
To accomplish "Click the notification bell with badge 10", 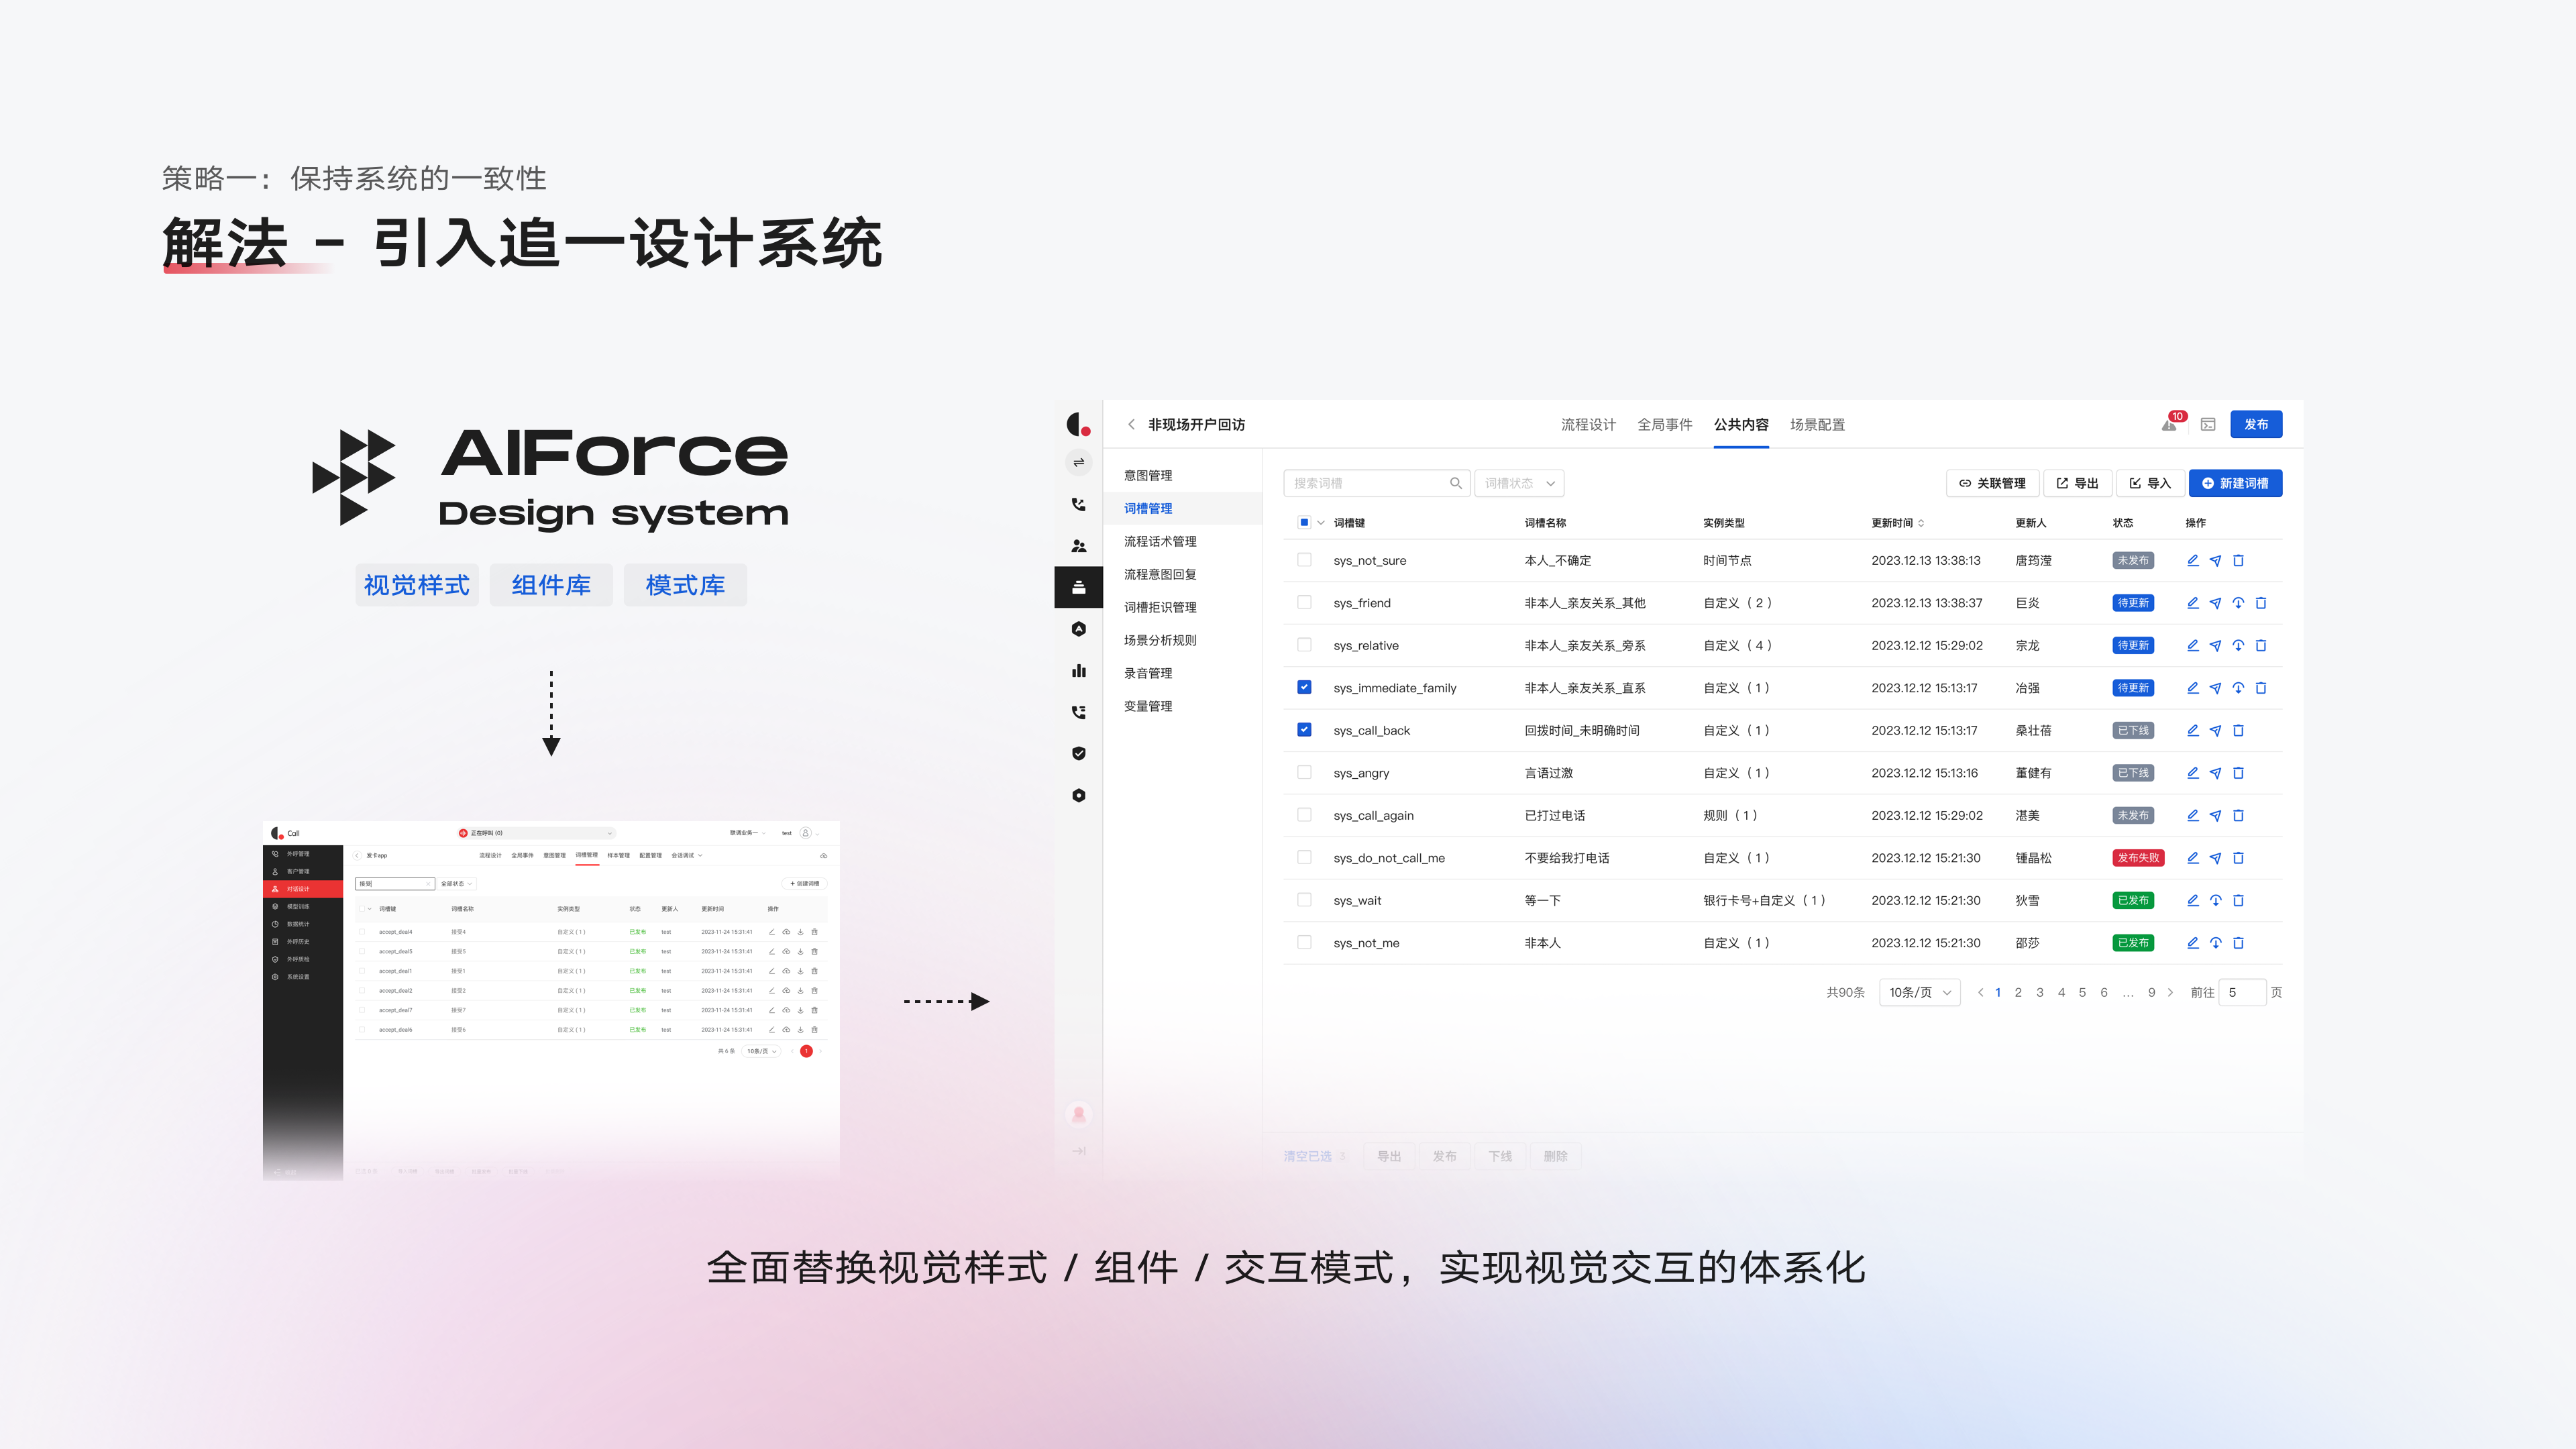I will (2169, 424).
